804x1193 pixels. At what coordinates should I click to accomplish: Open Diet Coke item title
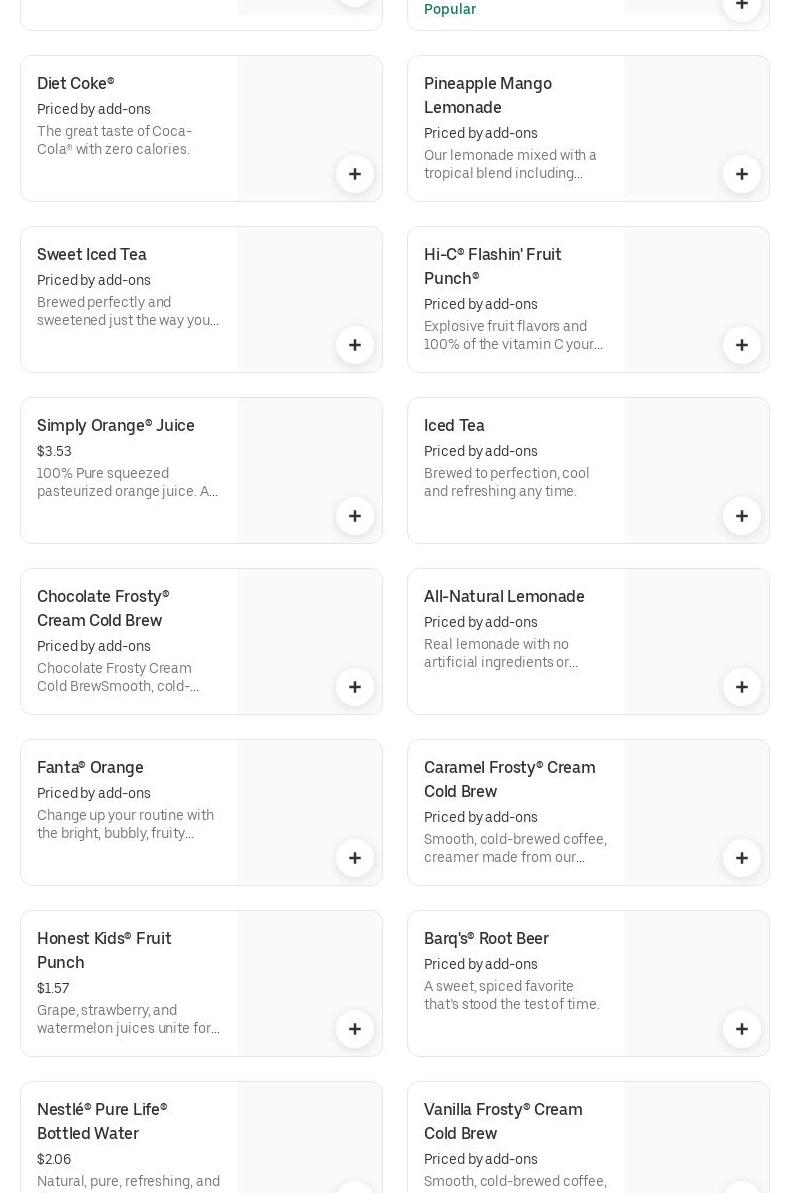[76, 84]
